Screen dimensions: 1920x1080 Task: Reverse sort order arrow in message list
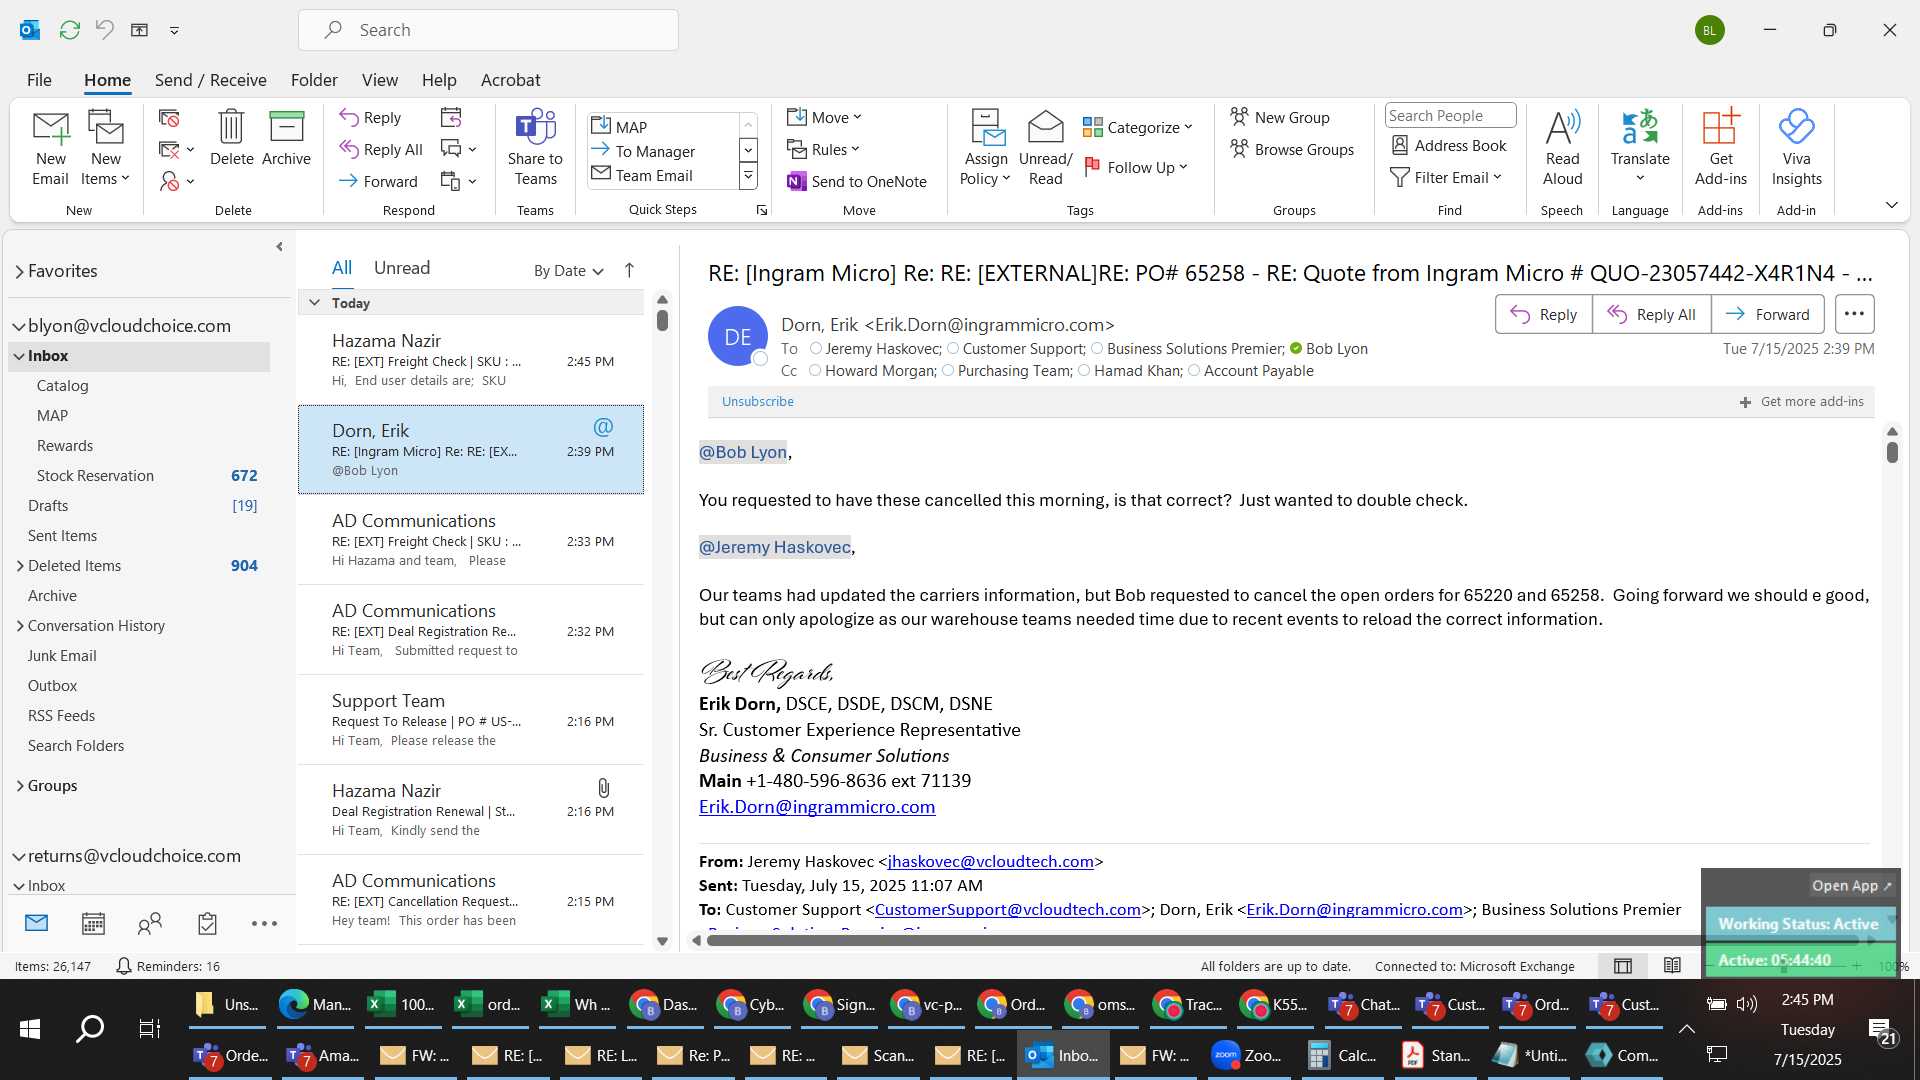pos(629,270)
